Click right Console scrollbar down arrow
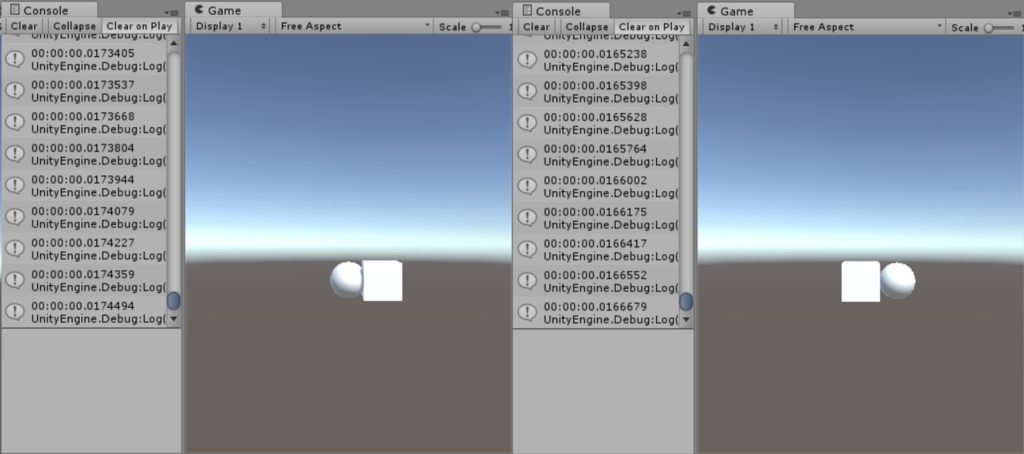 pyautogui.click(x=686, y=319)
